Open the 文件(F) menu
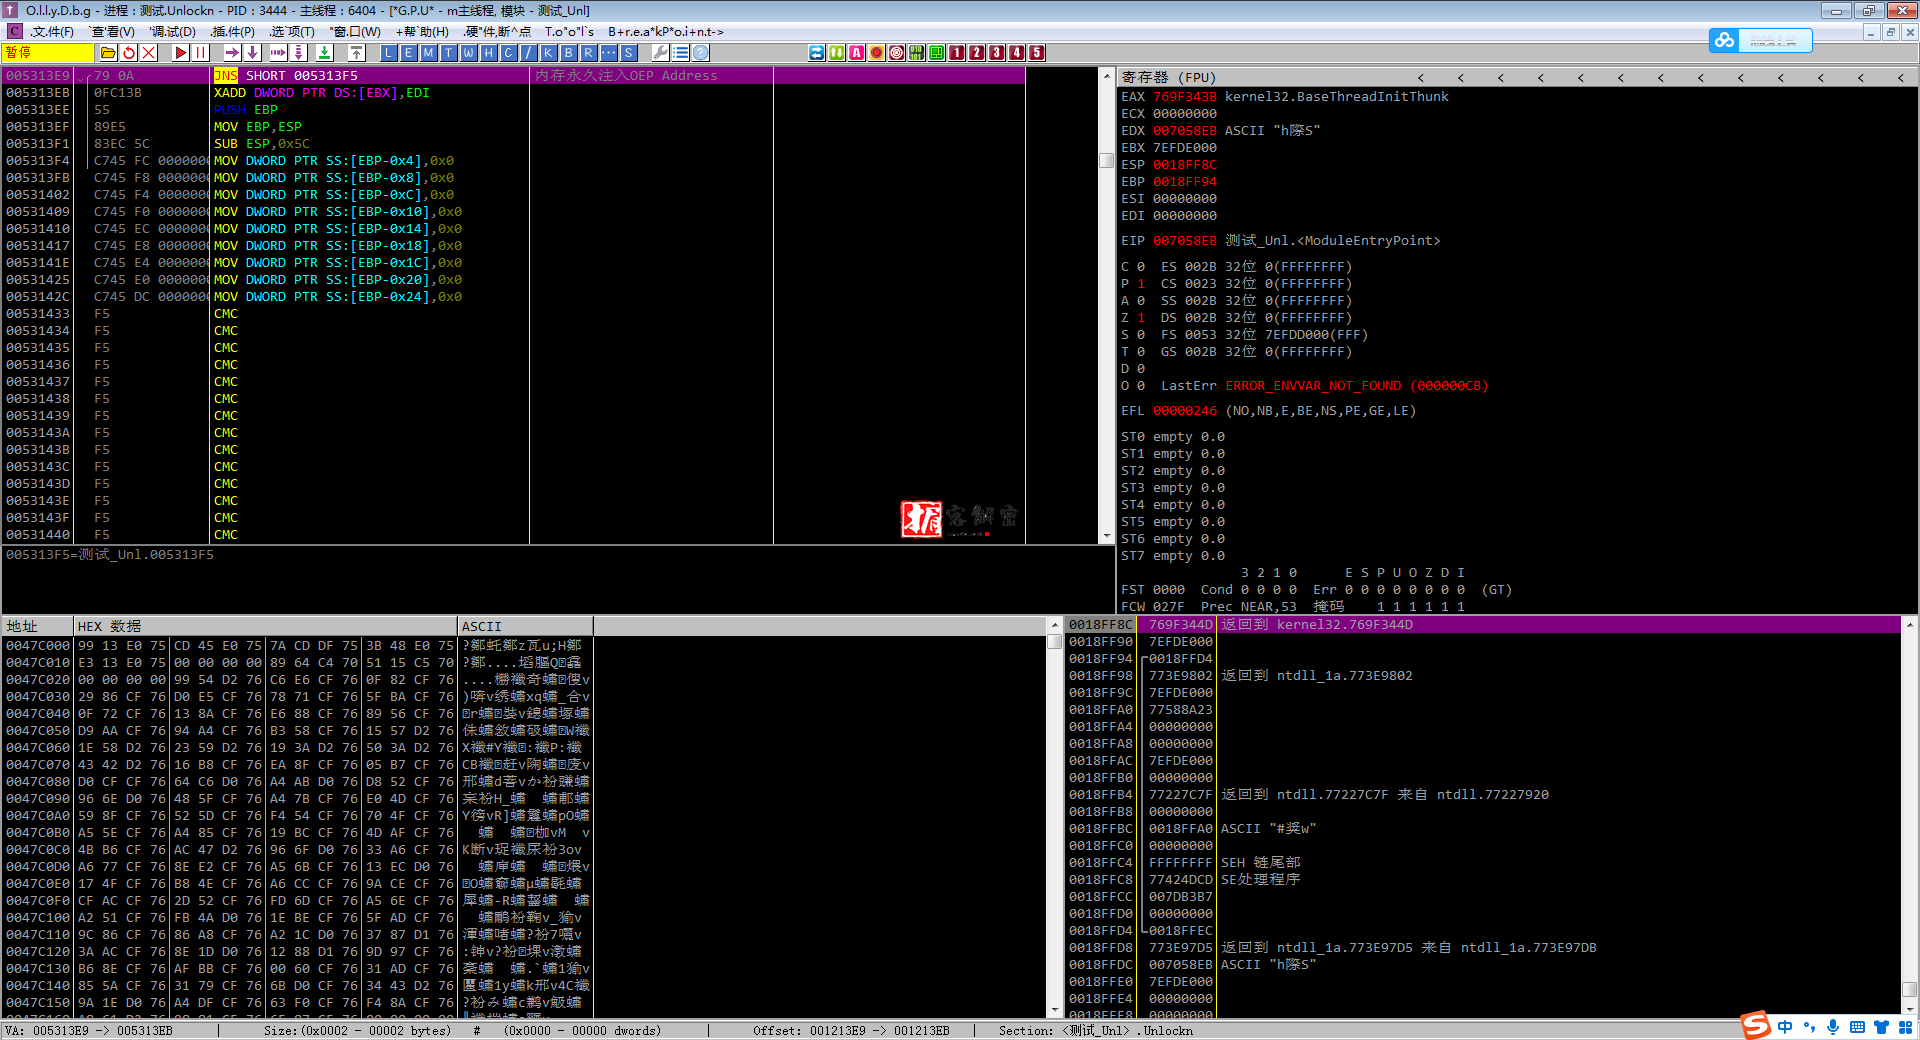This screenshot has height=1040, width=1920. (51, 32)
